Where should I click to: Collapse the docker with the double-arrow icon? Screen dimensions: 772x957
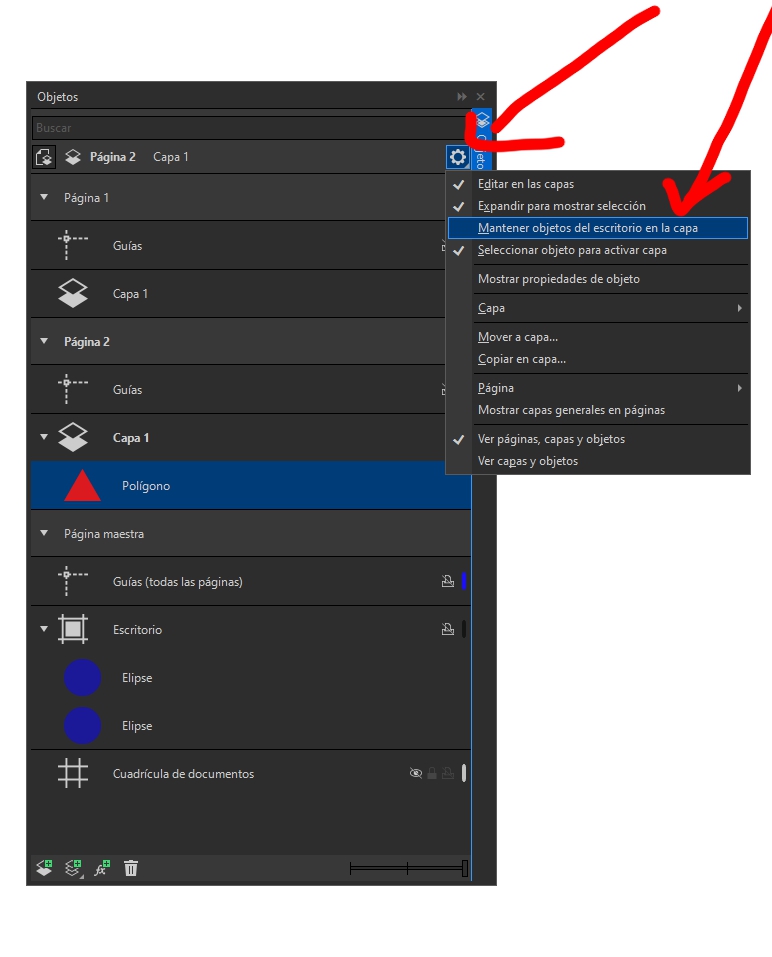coord(462,97)
